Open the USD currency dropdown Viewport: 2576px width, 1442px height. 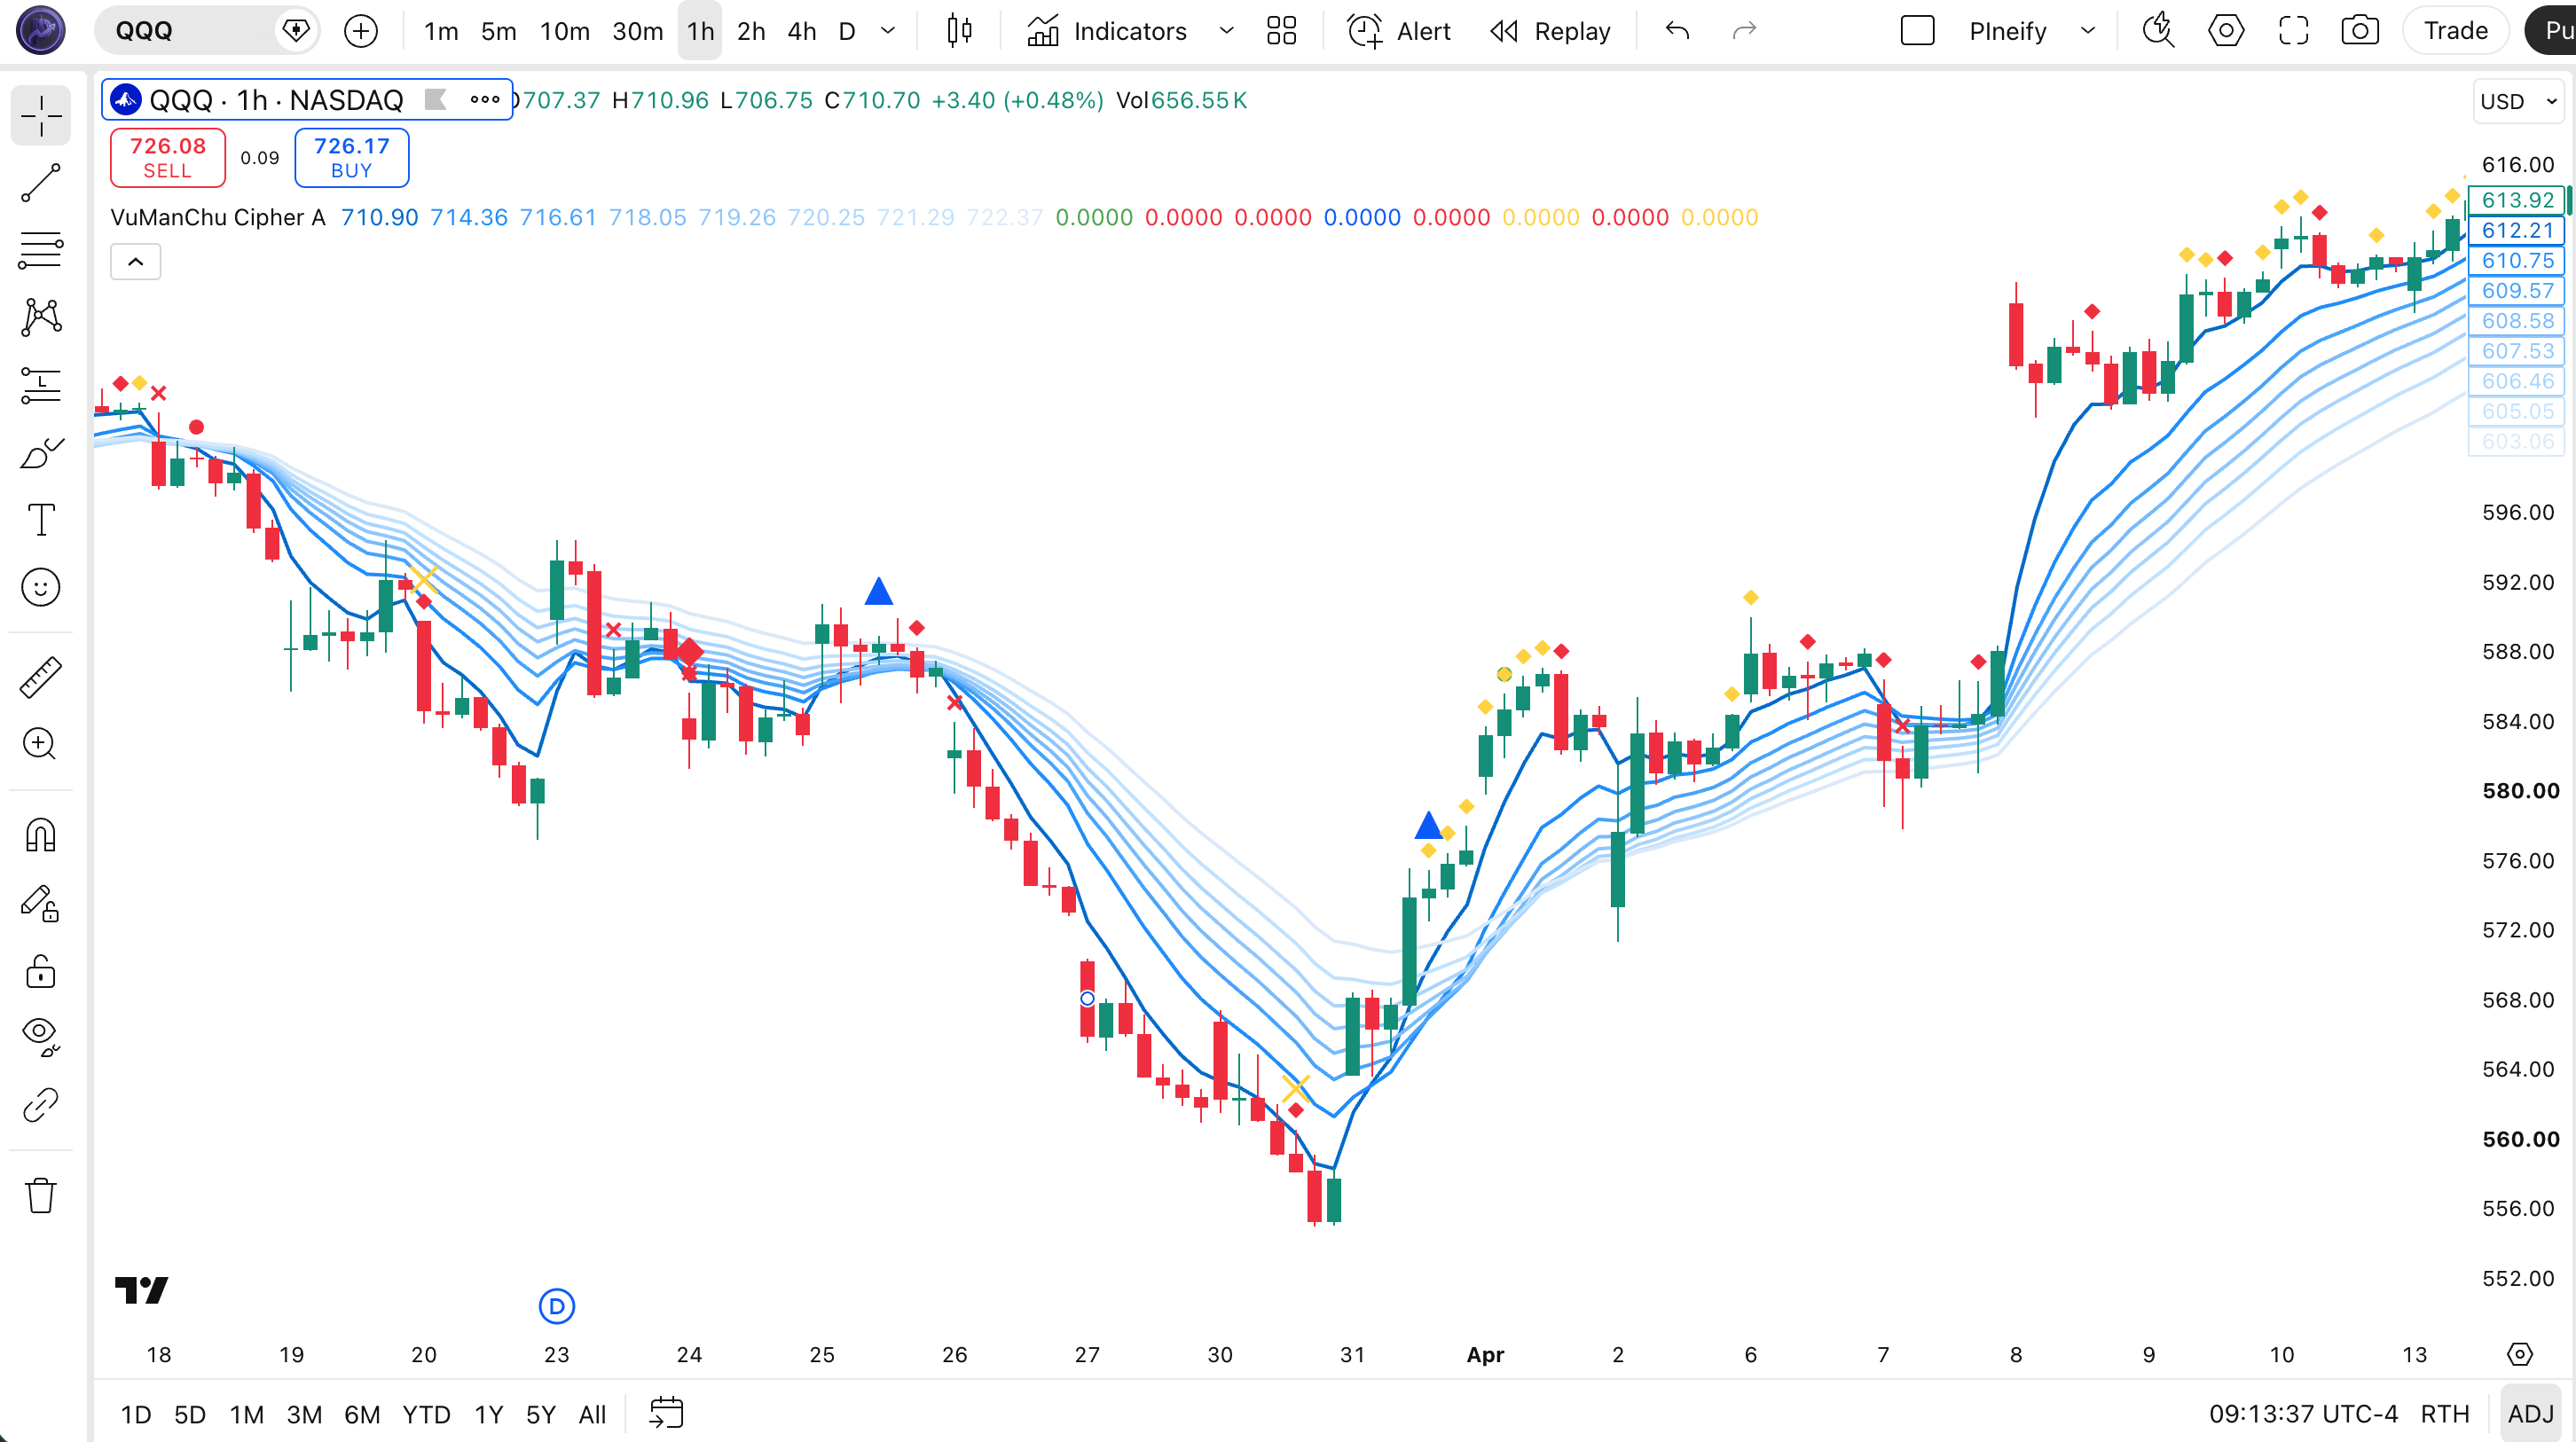click(x=2518, y=102)
